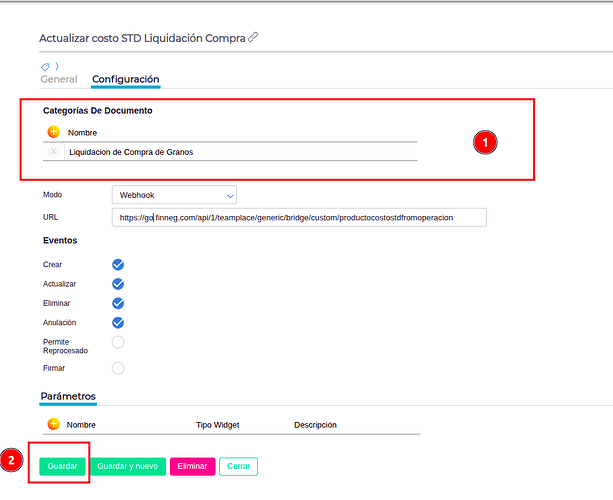Open the Modo dropdown showing Webhook
Viewport: 613px width, 500px height.
[174, 195]
